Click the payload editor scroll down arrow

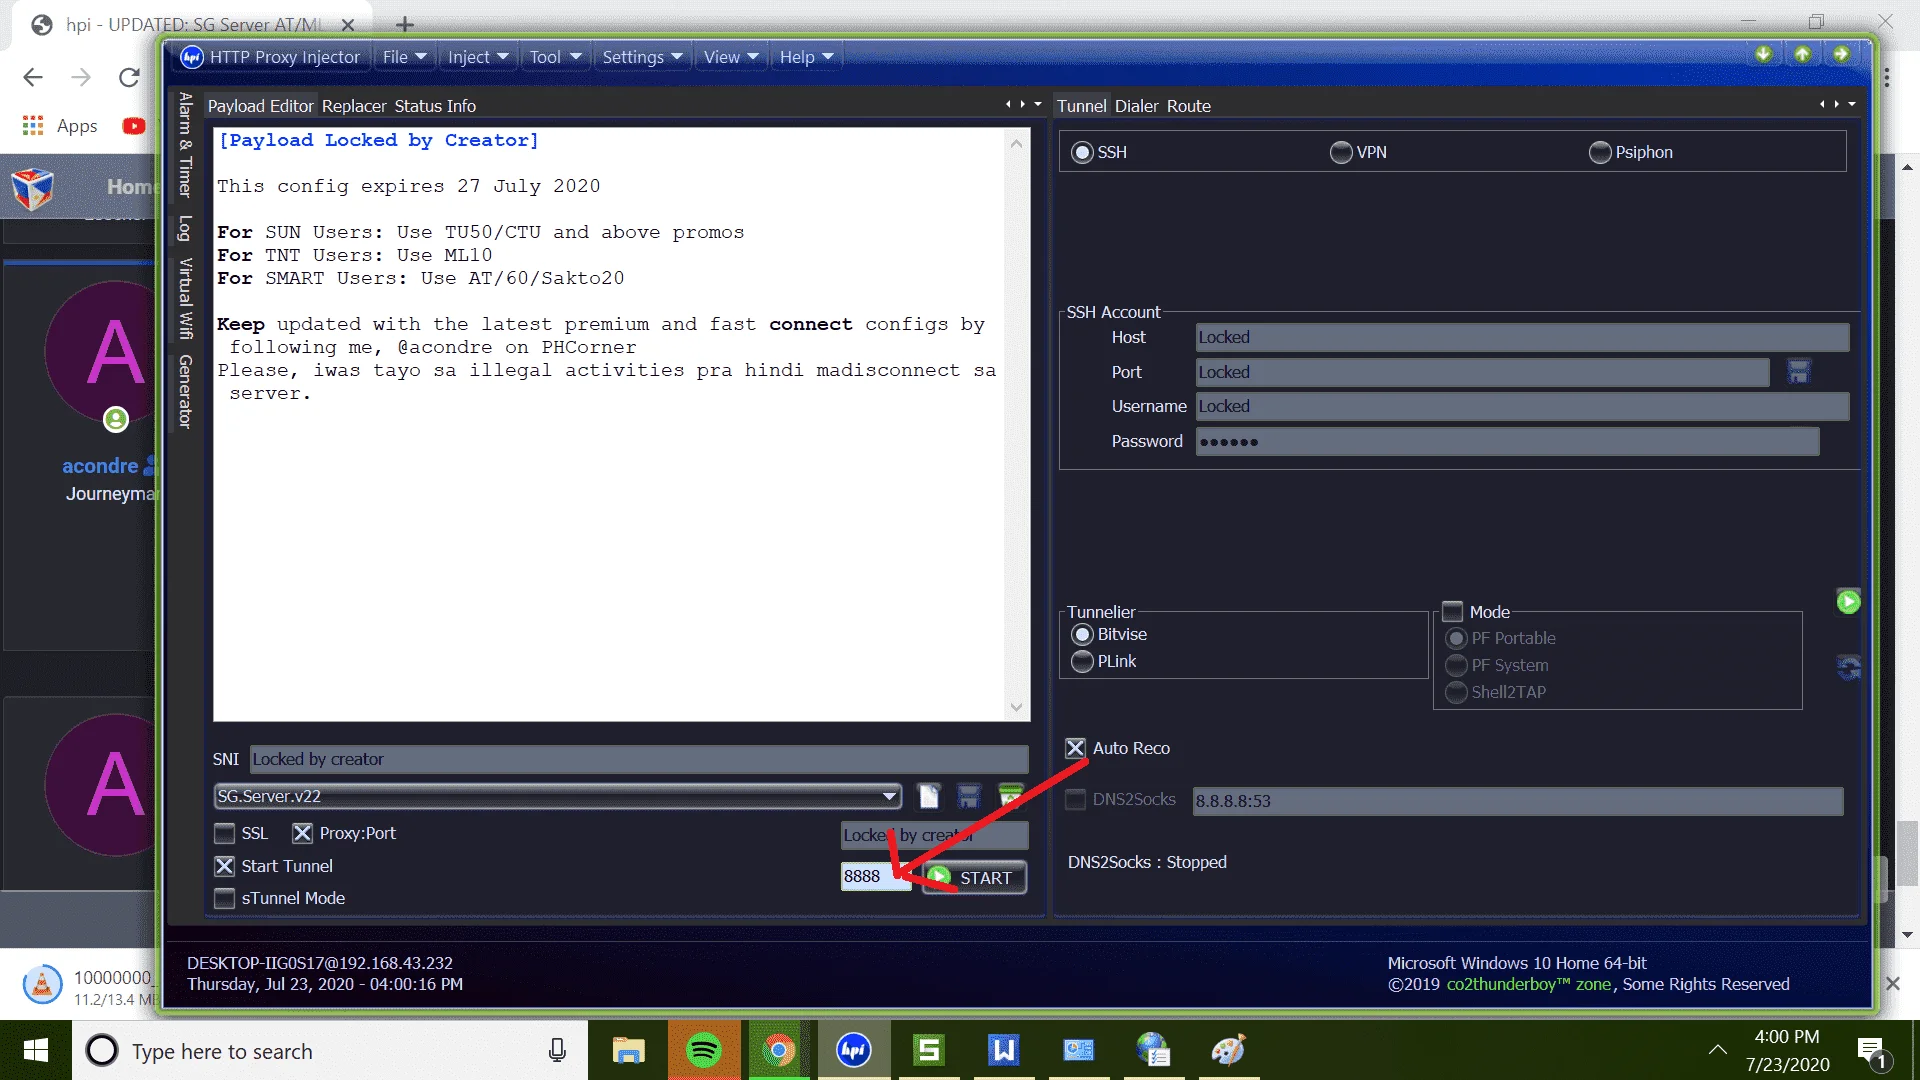[x=1016, y=708]
